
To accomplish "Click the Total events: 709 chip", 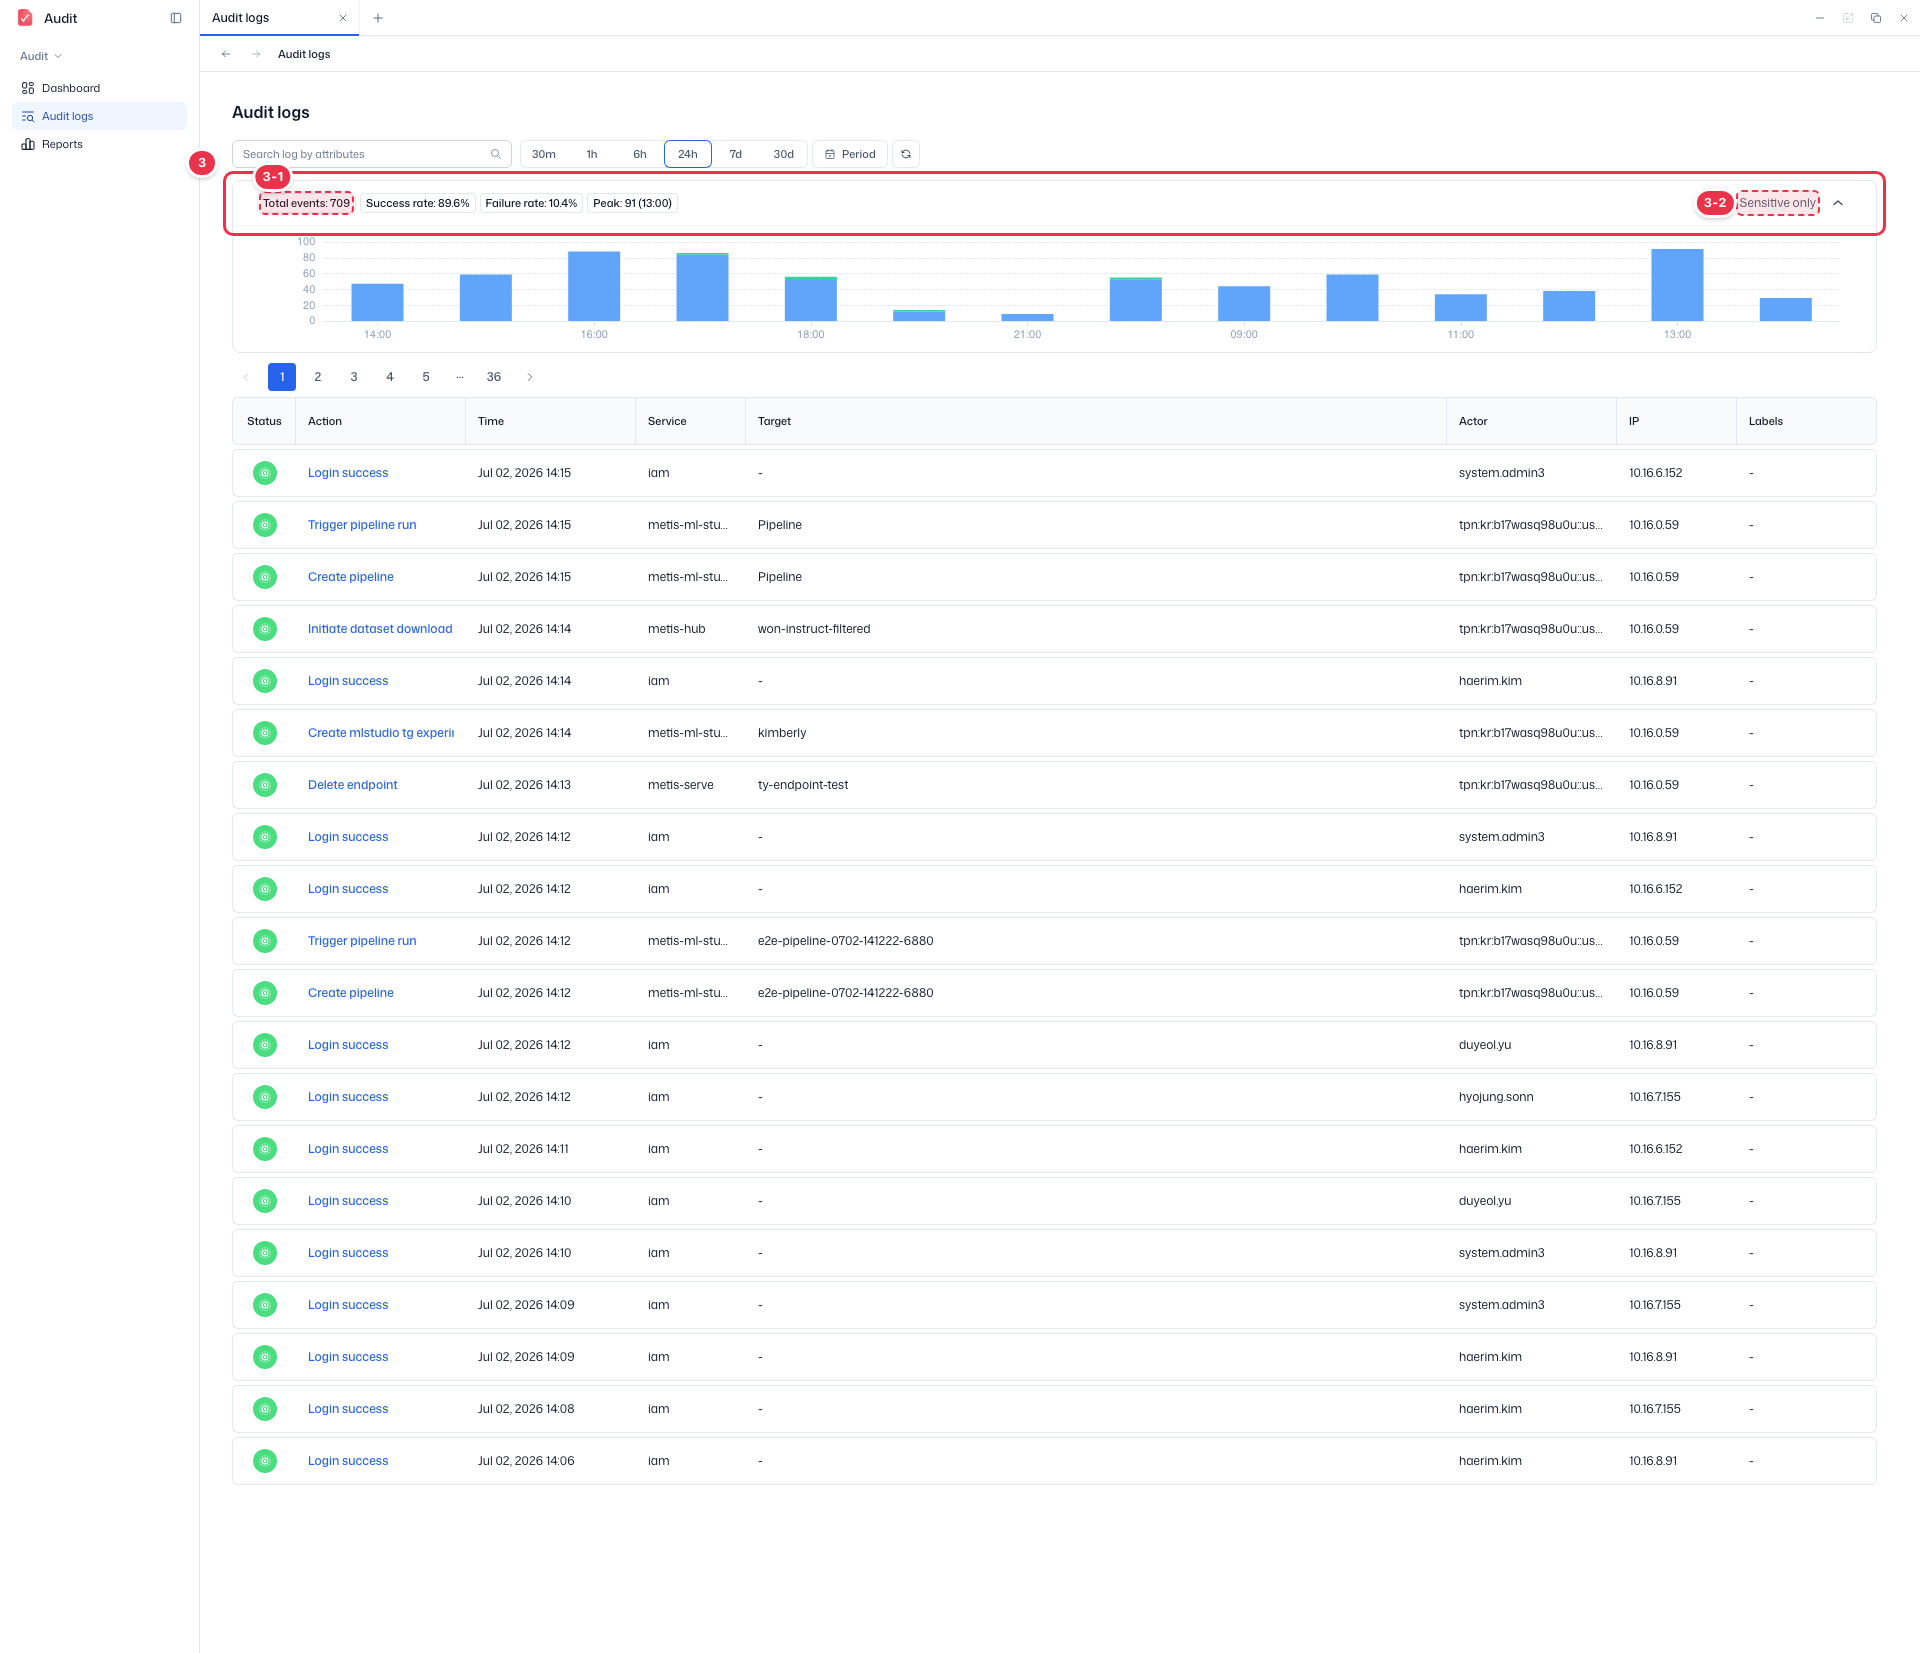I will pos(306,203).
